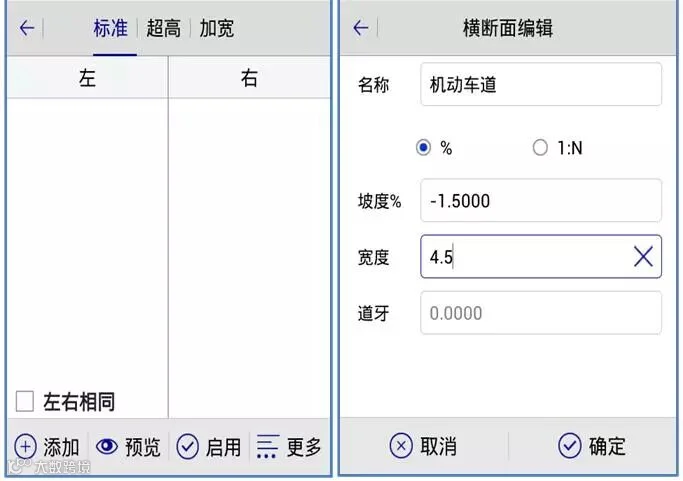Edit the 名称 field 机动车道
This screenshot has height=481, width=683.
tap(541, 84)
